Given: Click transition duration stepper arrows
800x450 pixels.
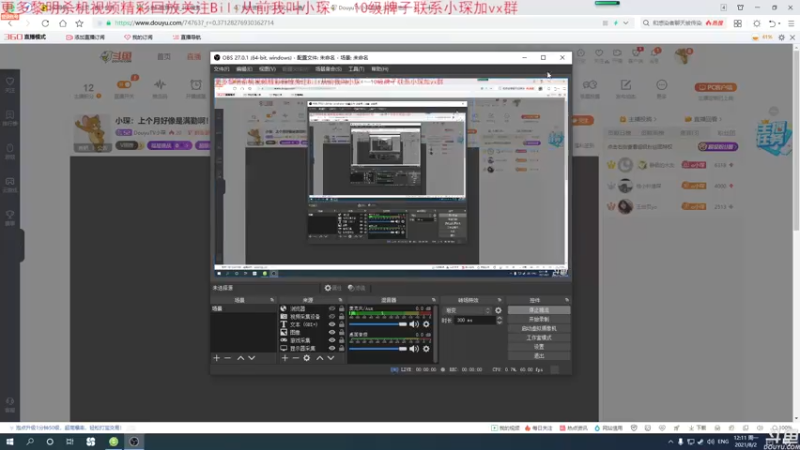Looking at the screenshot, I should tap(499, 320).
